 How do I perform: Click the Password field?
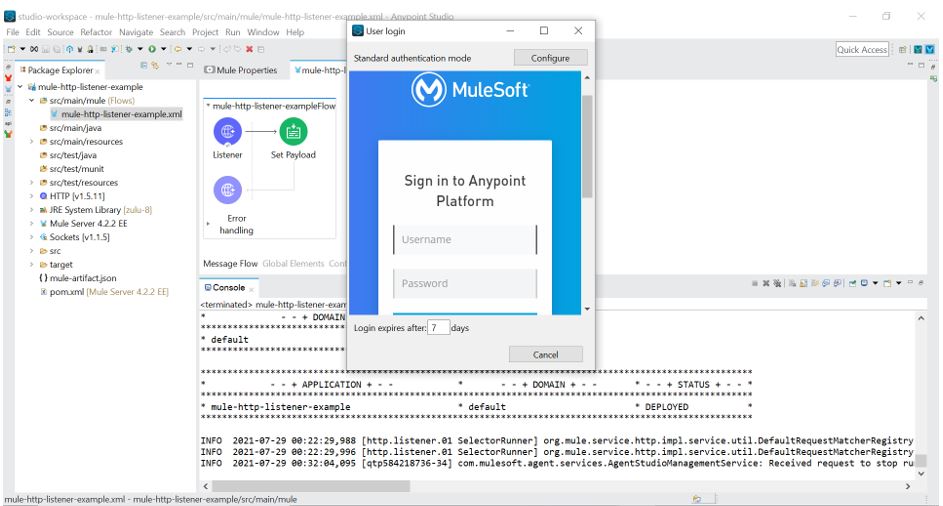[x=465, y=283]
